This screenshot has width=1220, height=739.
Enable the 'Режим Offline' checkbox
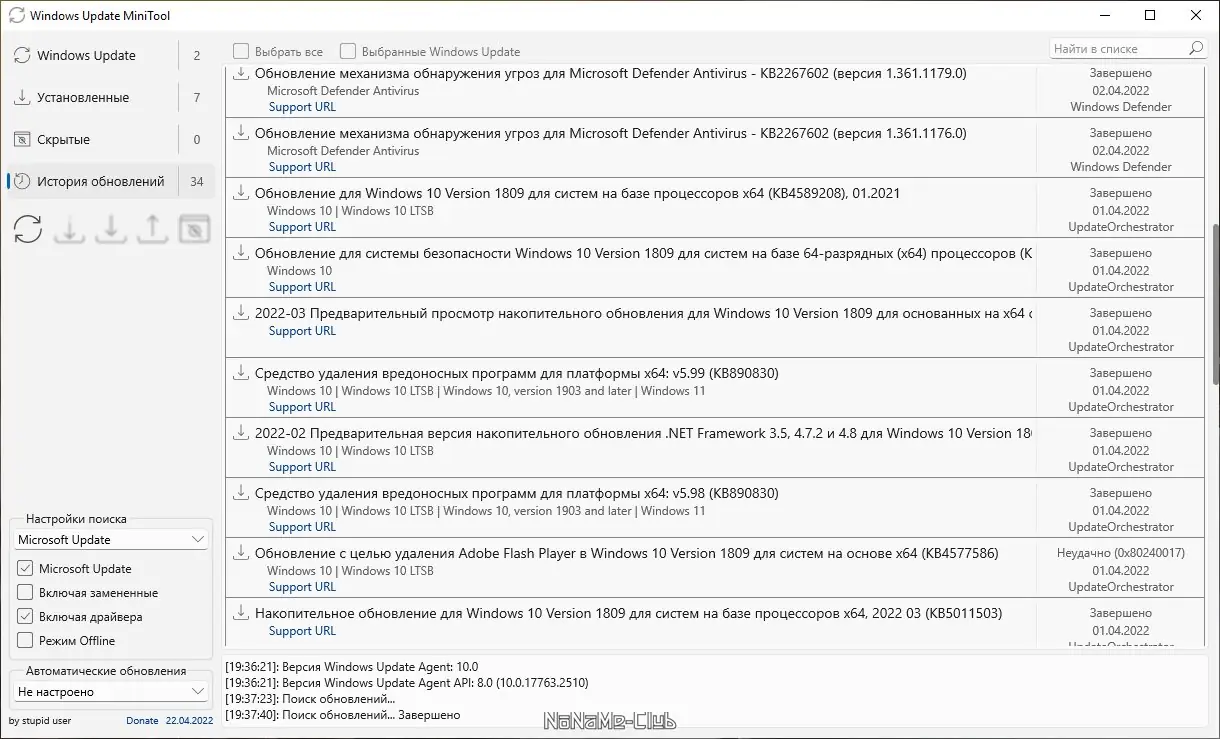click(25, 641)
